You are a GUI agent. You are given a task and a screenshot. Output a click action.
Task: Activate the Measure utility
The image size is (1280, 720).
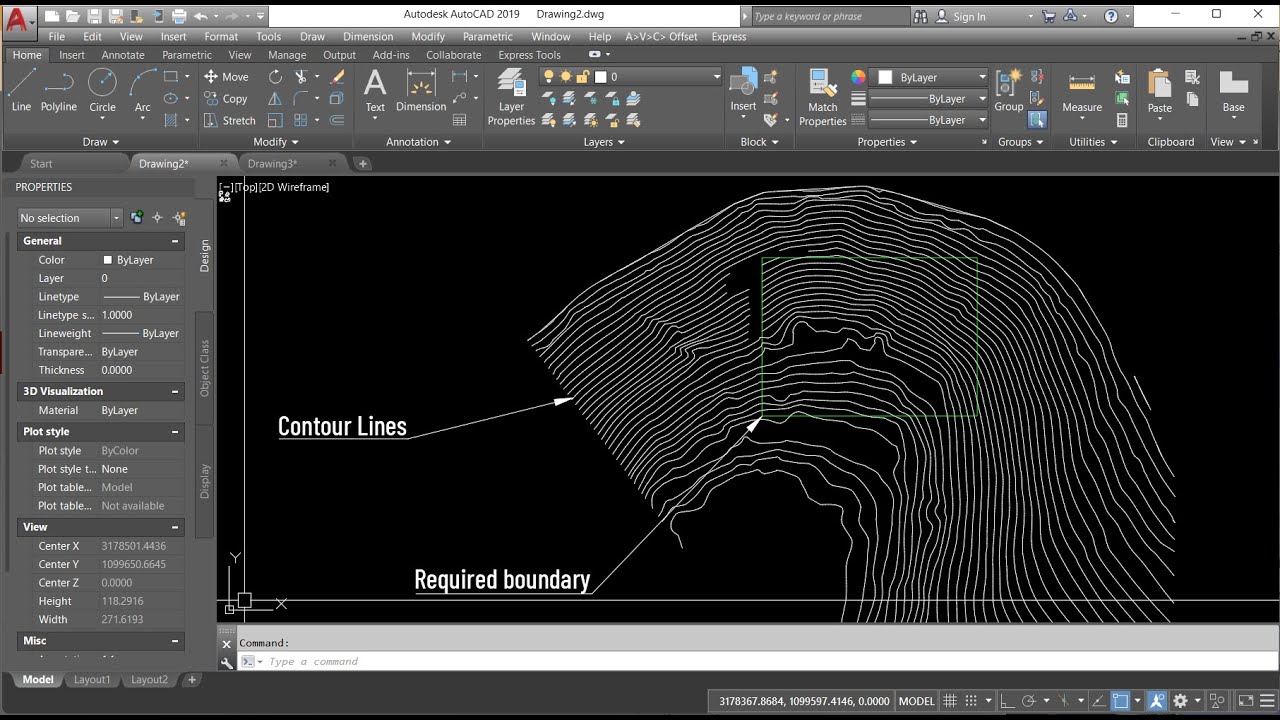coord(1082,92)
